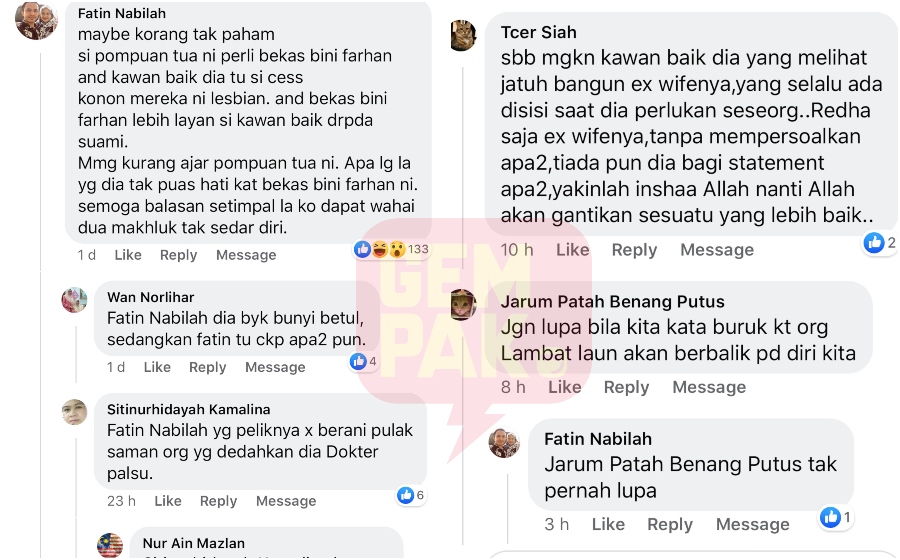View the 133 reactions on Fatin's comment
This screenshot has height=560, width=900.
pyautogui.click(x=391, y=249)
